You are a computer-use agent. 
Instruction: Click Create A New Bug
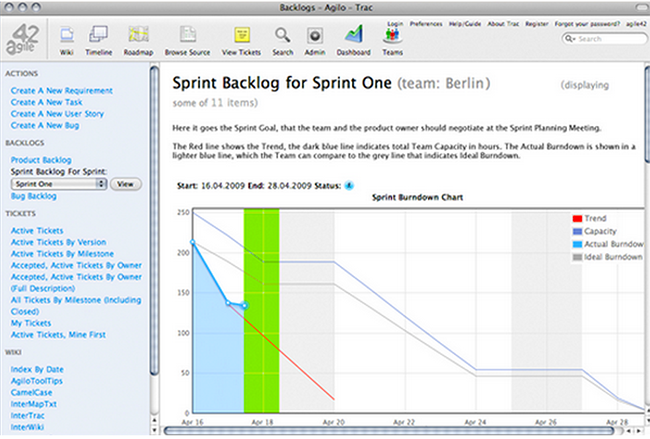(x=45, y=125)
